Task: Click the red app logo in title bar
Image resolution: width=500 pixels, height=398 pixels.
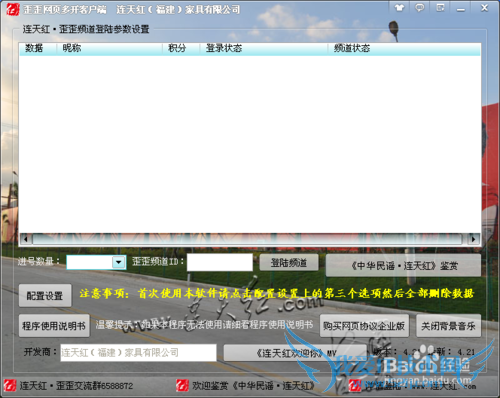Action: [12, 9]
